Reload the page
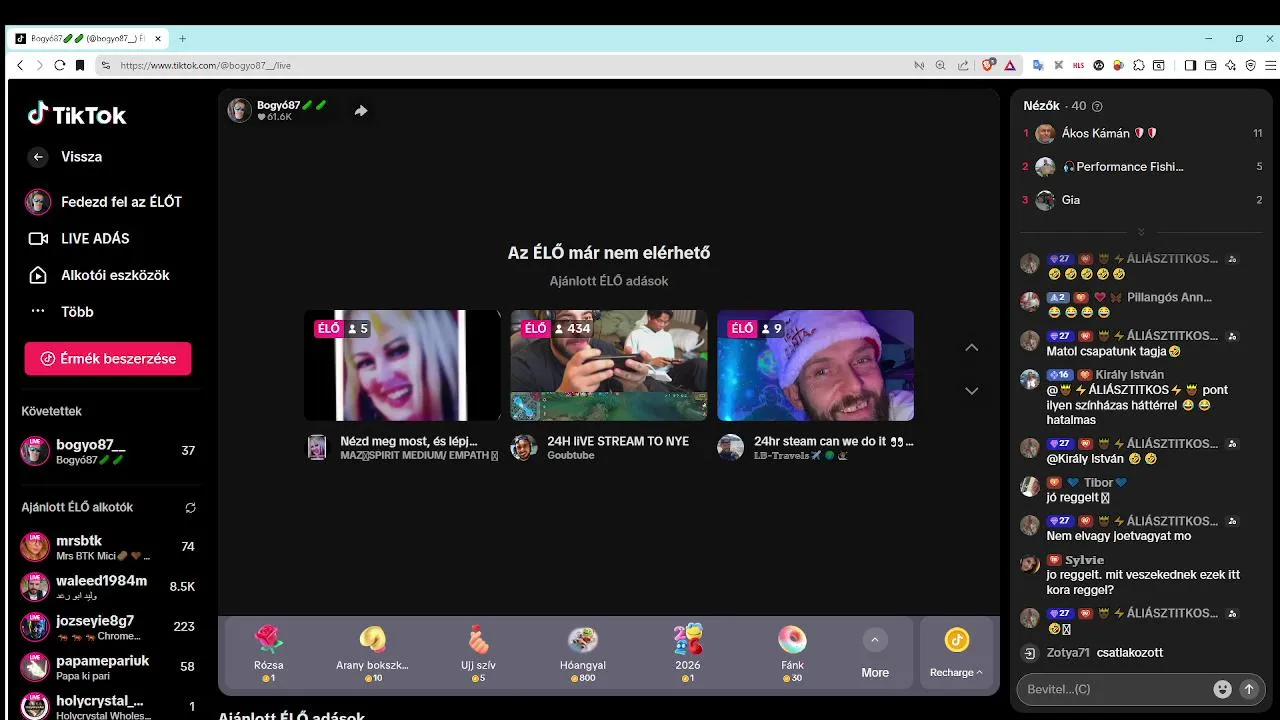This screenshot has height=720, width=1280. pos(59,65)
